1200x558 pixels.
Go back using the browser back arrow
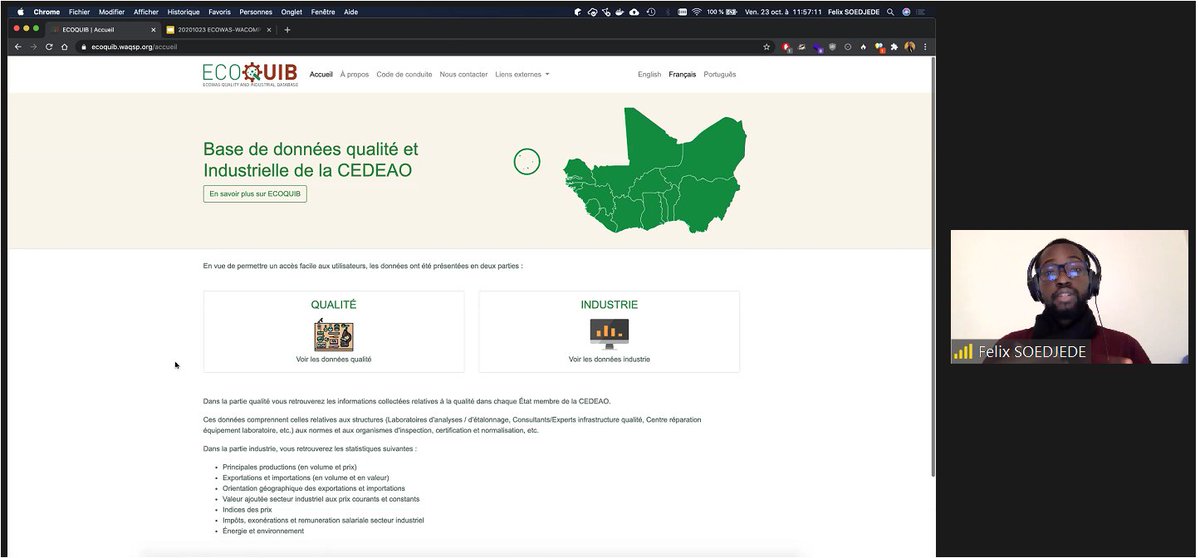18,47
